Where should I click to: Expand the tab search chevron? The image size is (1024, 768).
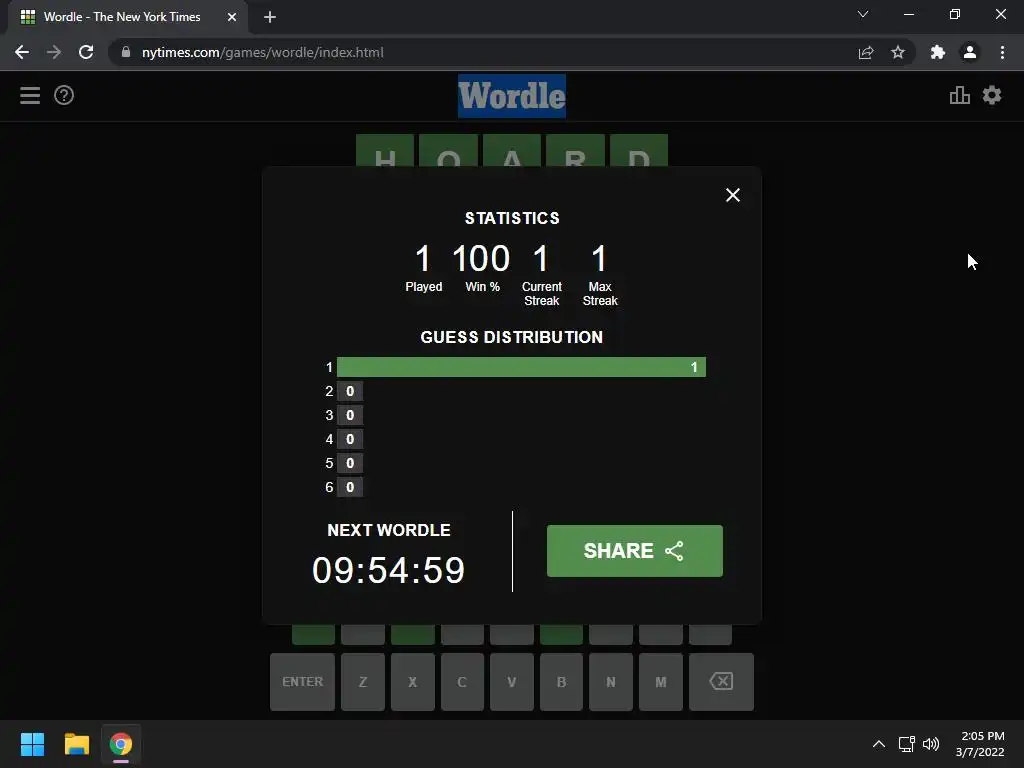[863, 14]
